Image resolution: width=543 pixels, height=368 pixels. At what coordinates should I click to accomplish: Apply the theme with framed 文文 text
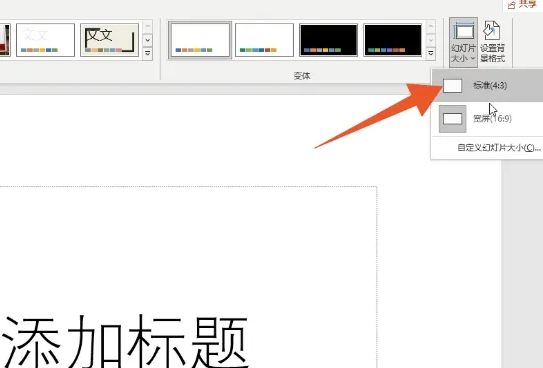pyautogui.click(x=109, y=40)
